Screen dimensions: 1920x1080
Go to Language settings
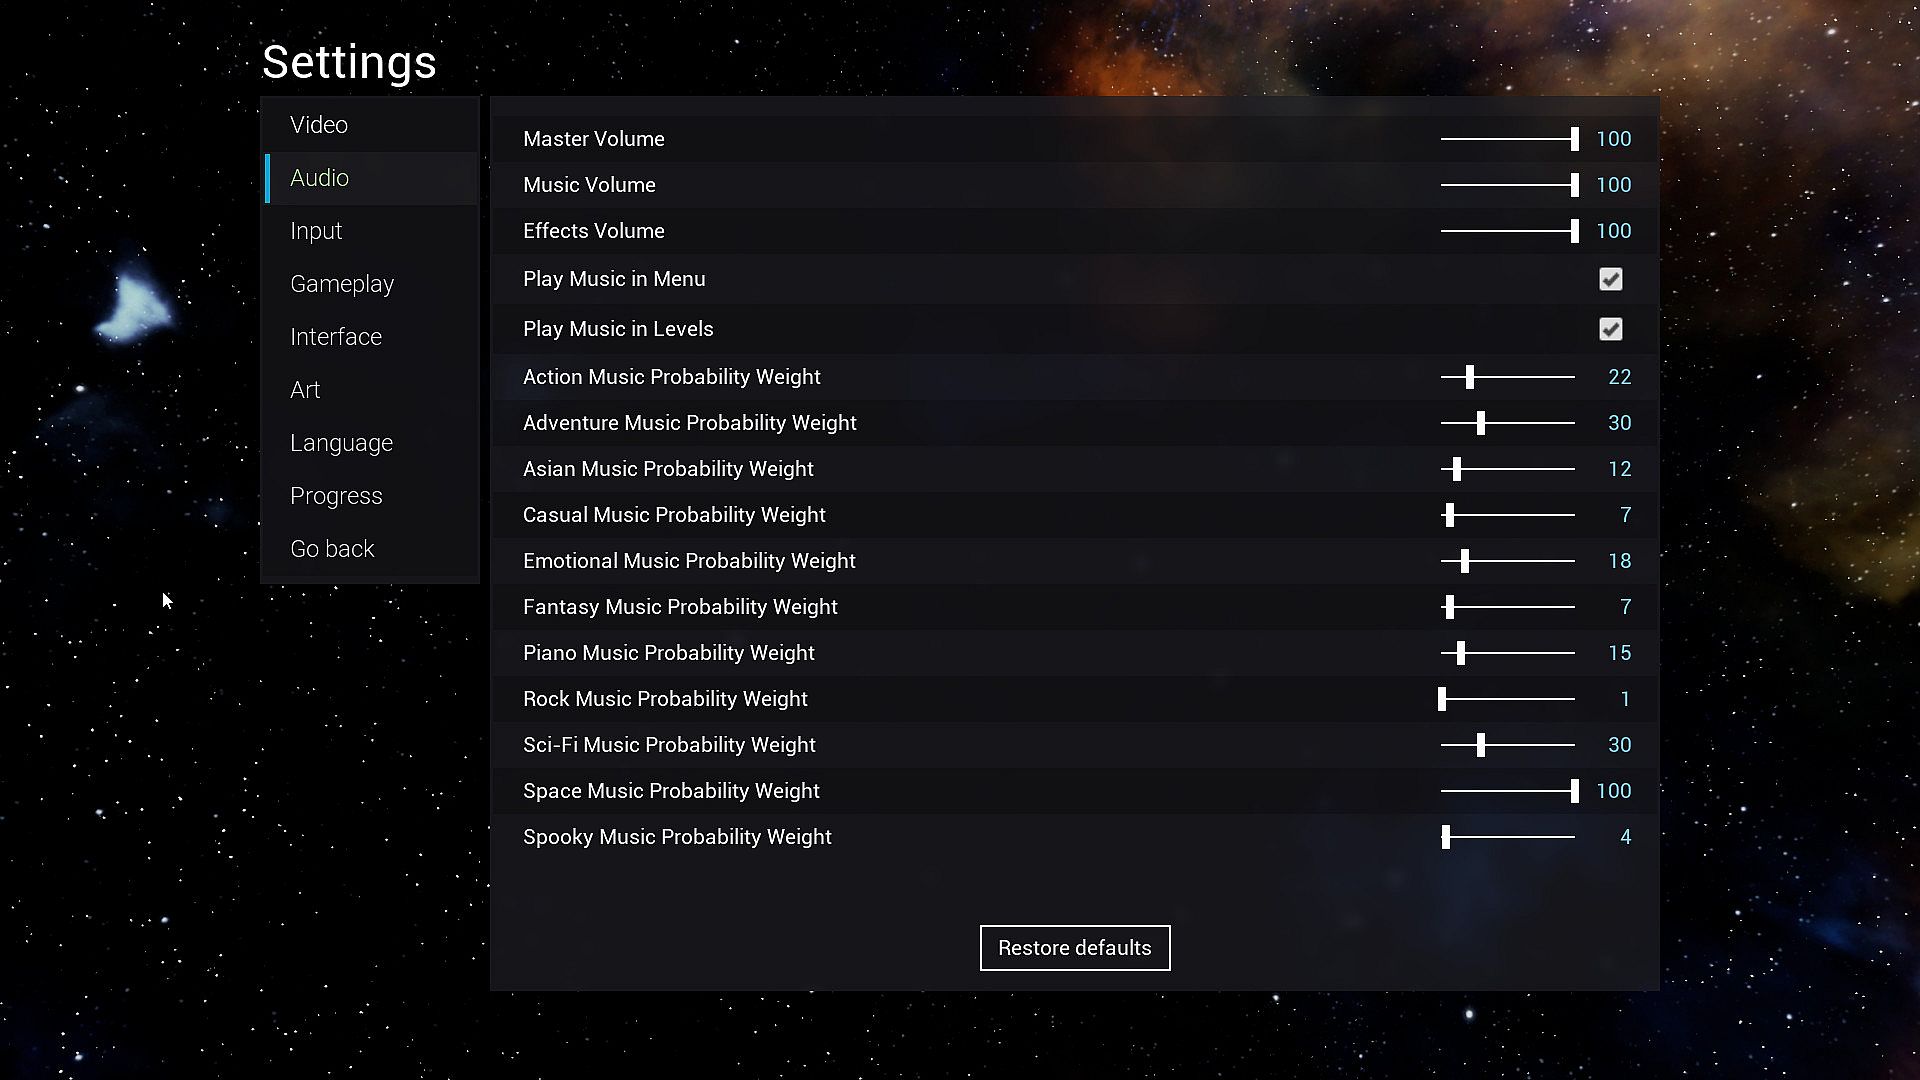341,443
